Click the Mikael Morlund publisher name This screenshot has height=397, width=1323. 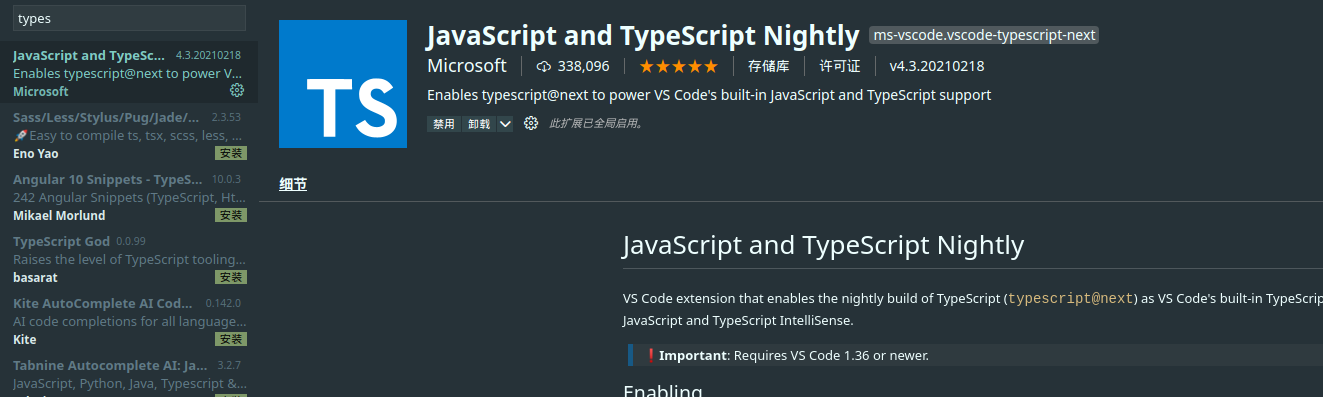[59, 215]
